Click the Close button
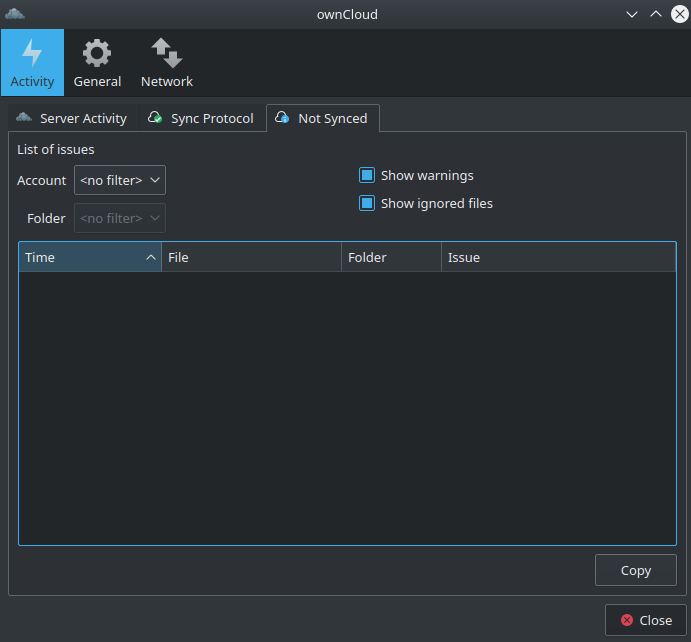The height and width of the screenshot is (642, 691). tap(646, 620)
